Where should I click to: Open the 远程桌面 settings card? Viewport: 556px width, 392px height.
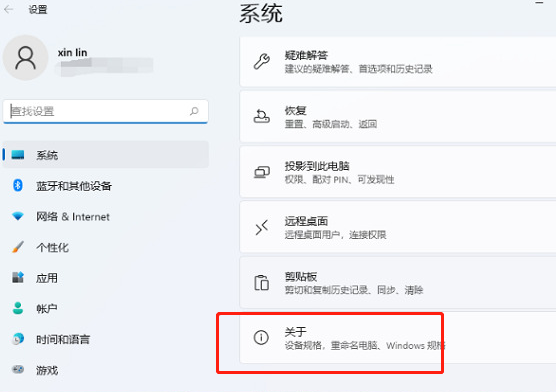(x=398, y=227)
